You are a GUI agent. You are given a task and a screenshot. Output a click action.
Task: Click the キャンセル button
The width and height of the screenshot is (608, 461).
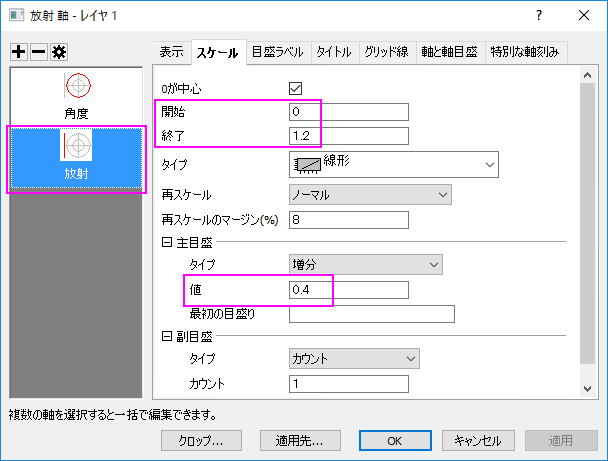pos(478,440)
